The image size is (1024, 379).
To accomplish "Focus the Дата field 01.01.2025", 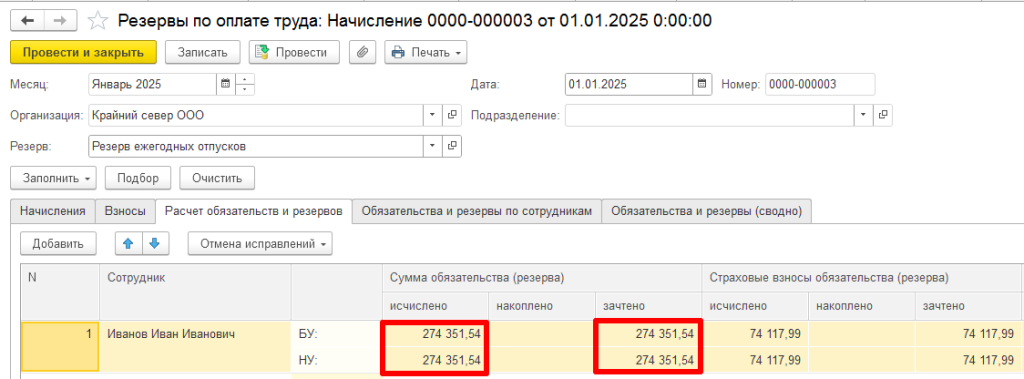I will (629, 84).
